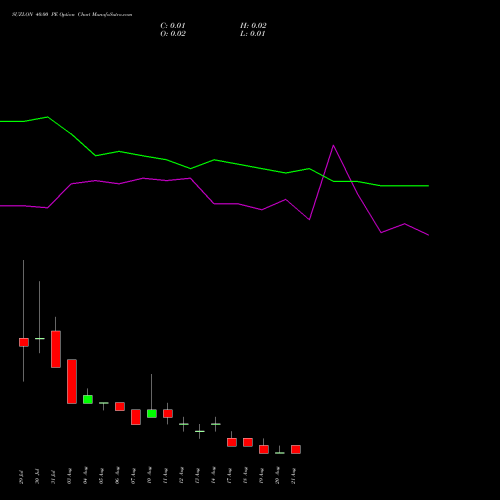
Task: Click the 10 Aug date label
Action: click(x=150, y=476)
